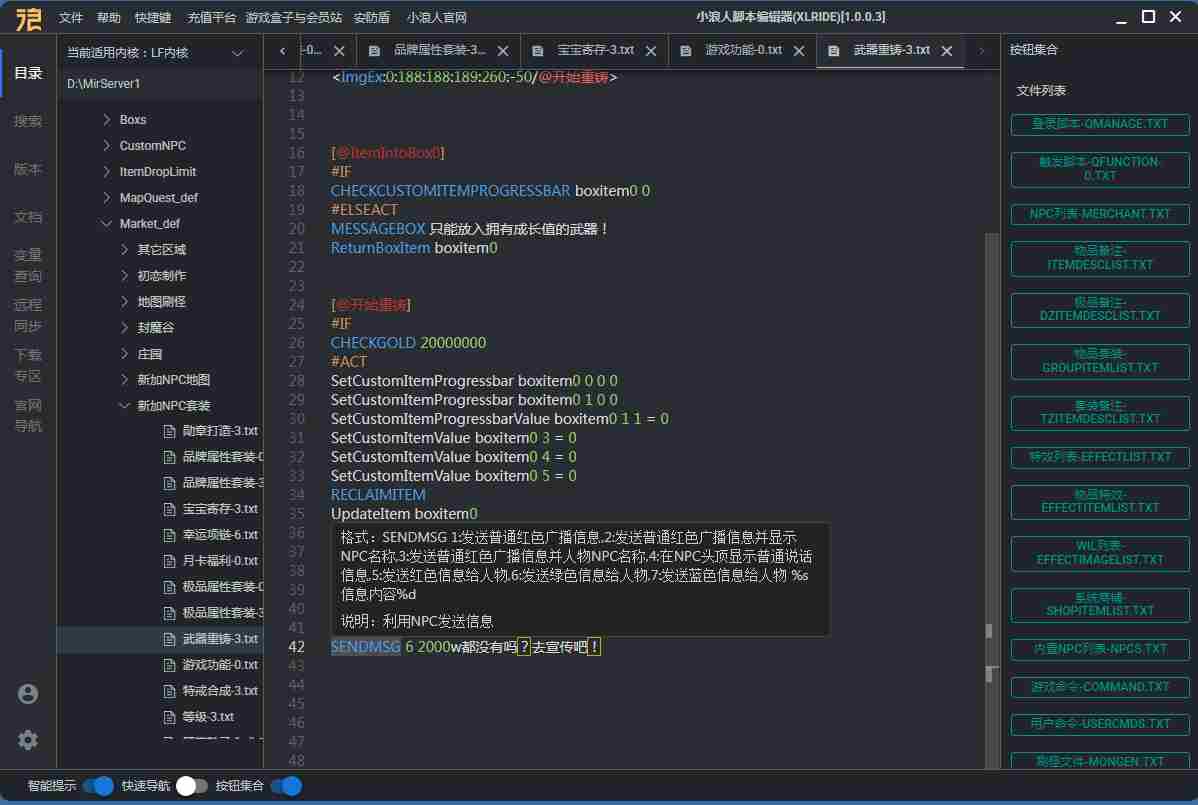Toggle the 按钮集合 switch
The height and width of the screenshot is (805, 1198).
coord(286,786)
